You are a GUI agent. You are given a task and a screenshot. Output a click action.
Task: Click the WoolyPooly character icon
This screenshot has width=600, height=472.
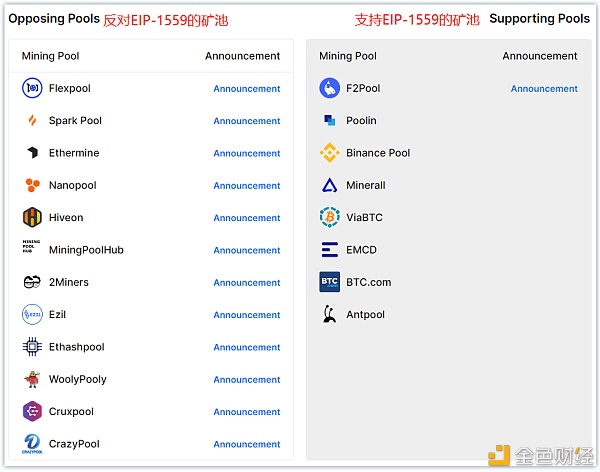point(32,379)
